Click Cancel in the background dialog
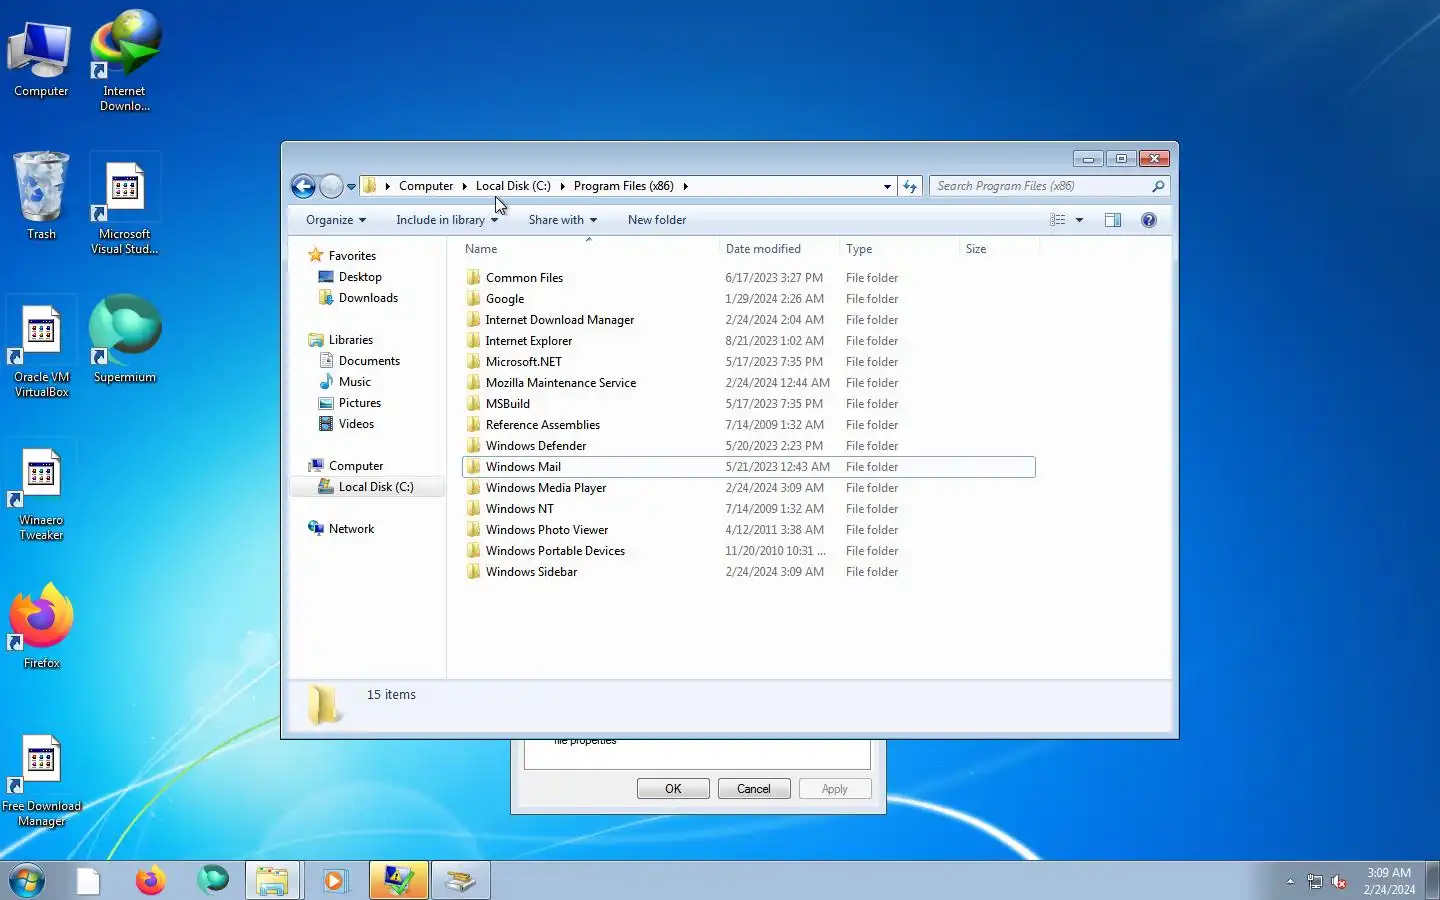Screen dimensions: 1440x900 [754, 789]
